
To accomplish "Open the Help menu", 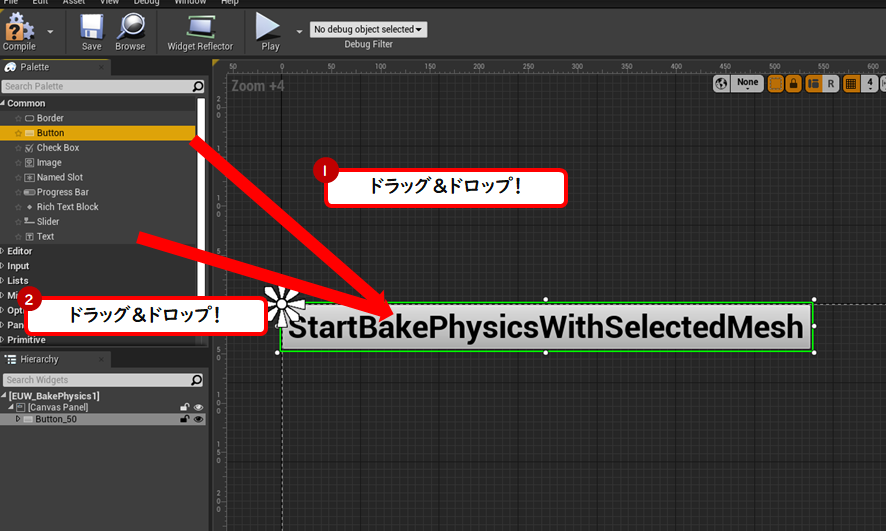I will tap(229, 2).
